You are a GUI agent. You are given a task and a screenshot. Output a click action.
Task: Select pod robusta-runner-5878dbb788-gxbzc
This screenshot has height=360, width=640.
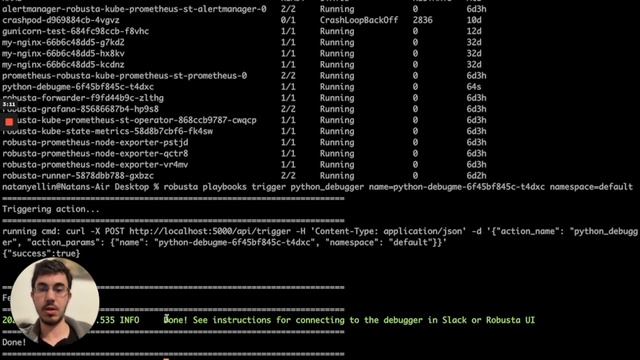[78, 176]
